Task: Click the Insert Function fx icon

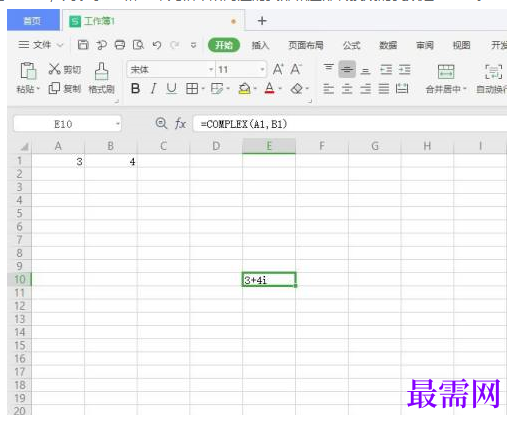Action: (180, 124)
